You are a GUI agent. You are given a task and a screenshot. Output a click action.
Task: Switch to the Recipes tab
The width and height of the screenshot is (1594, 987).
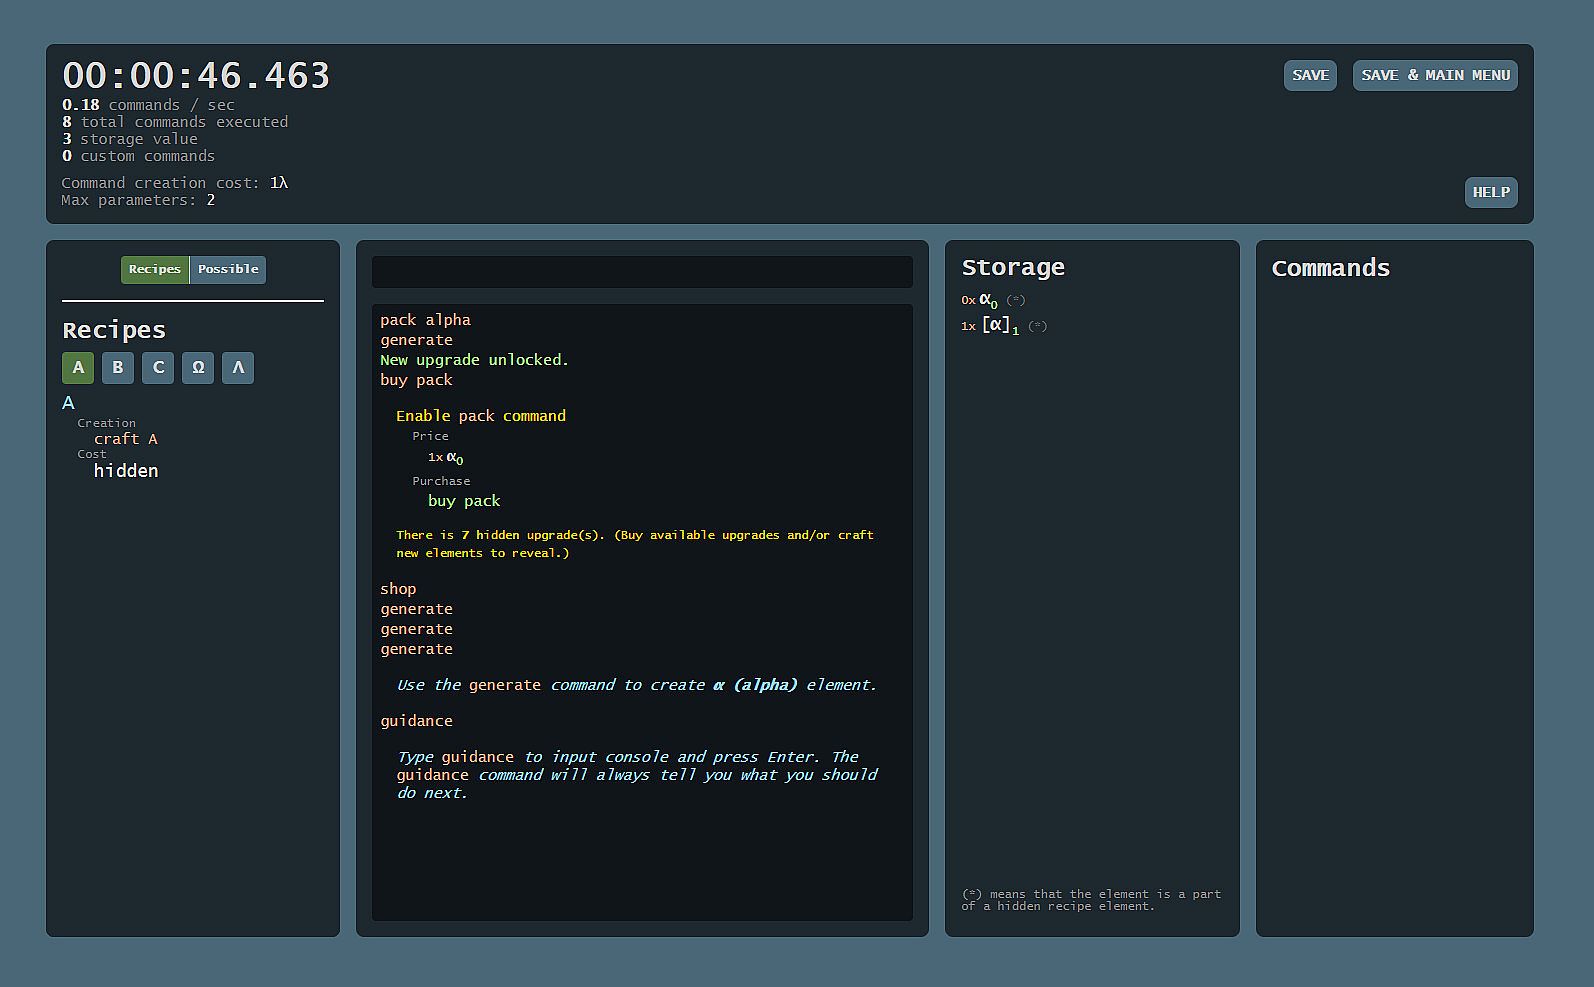[155, 269]
